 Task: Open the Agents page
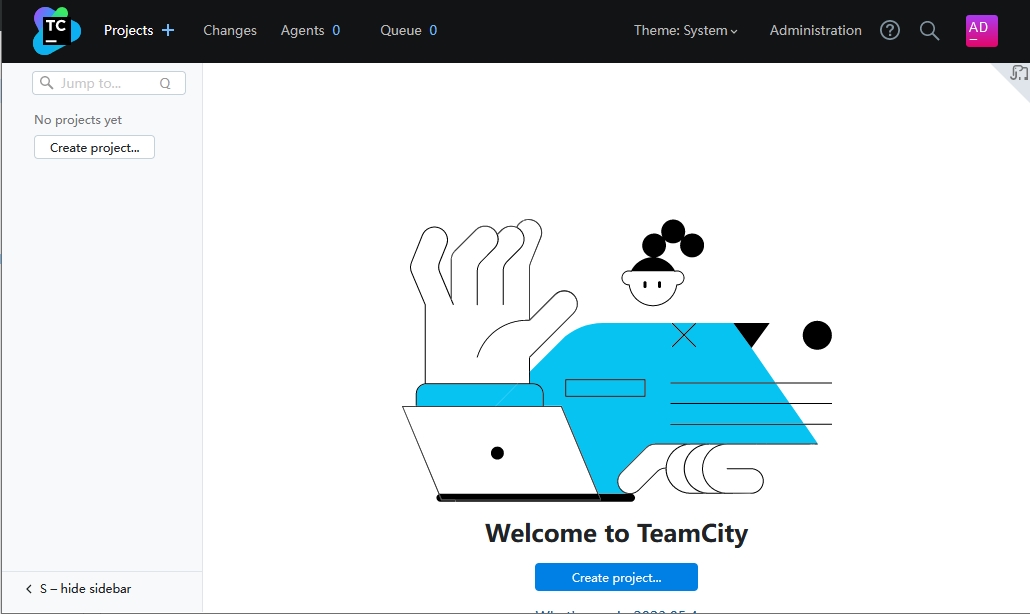pyautogui.click(x=302, y=30)
